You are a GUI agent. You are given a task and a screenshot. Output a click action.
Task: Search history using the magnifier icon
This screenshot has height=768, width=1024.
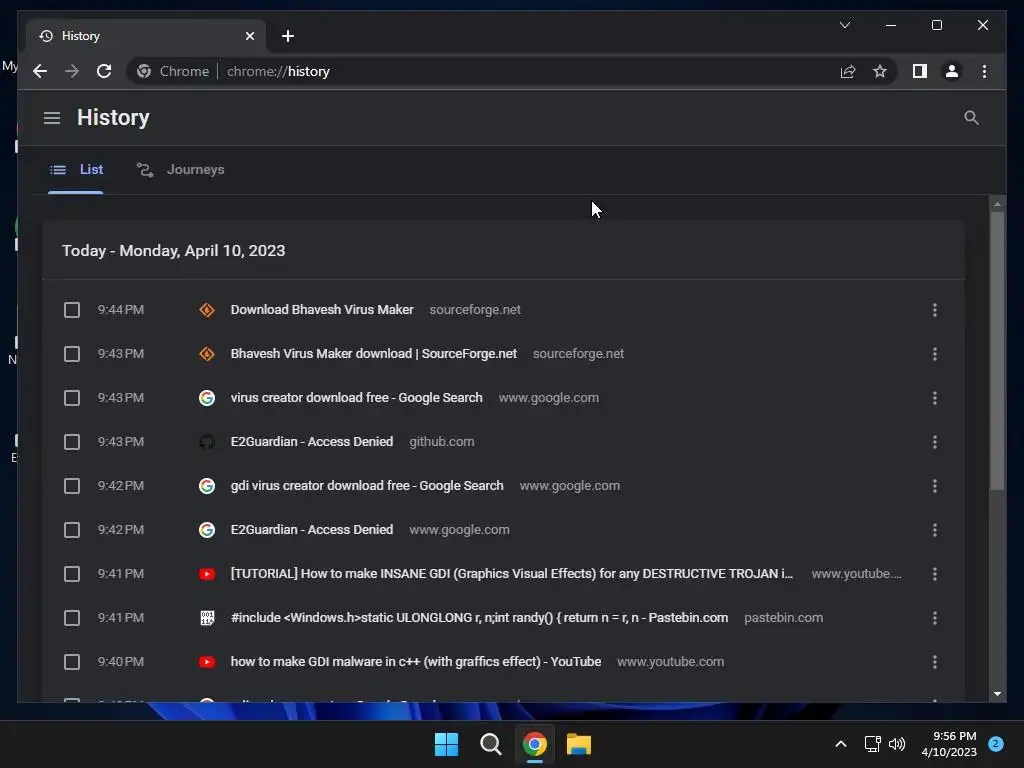[971, 118]
